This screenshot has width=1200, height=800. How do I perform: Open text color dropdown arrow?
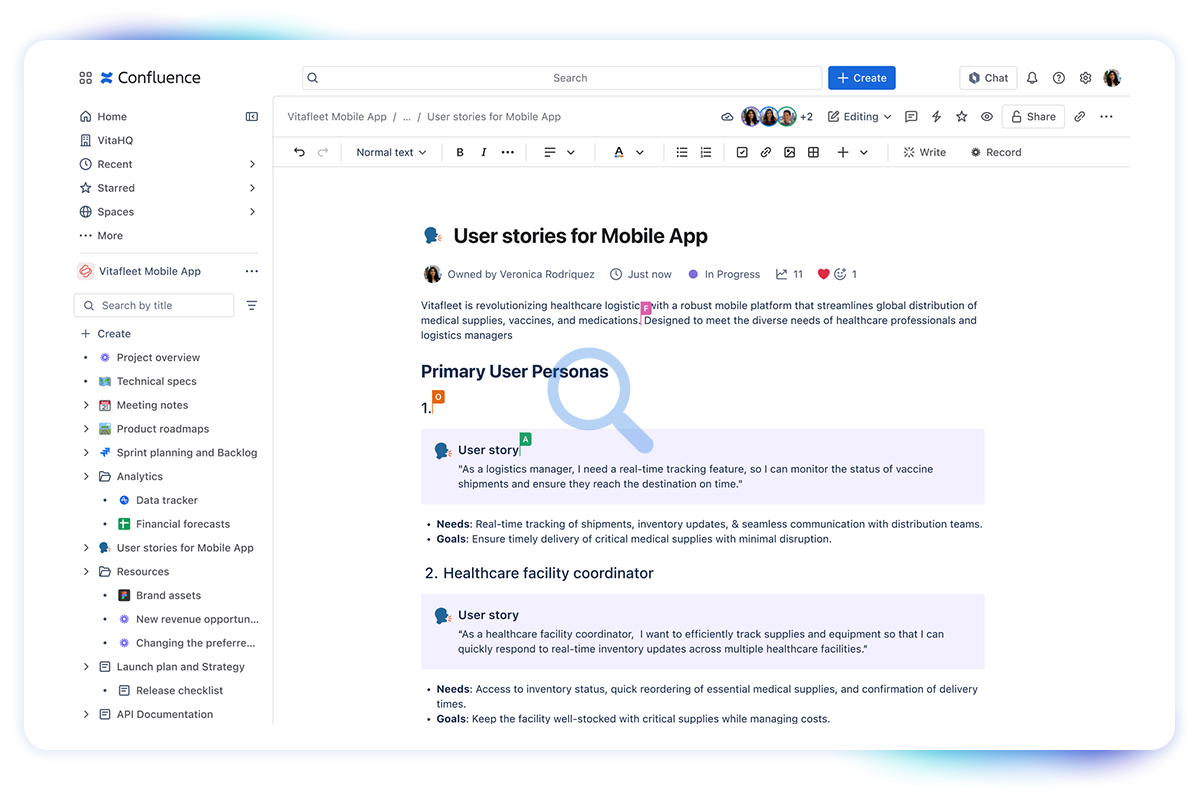pyautogui.click(x=640, y=153)
